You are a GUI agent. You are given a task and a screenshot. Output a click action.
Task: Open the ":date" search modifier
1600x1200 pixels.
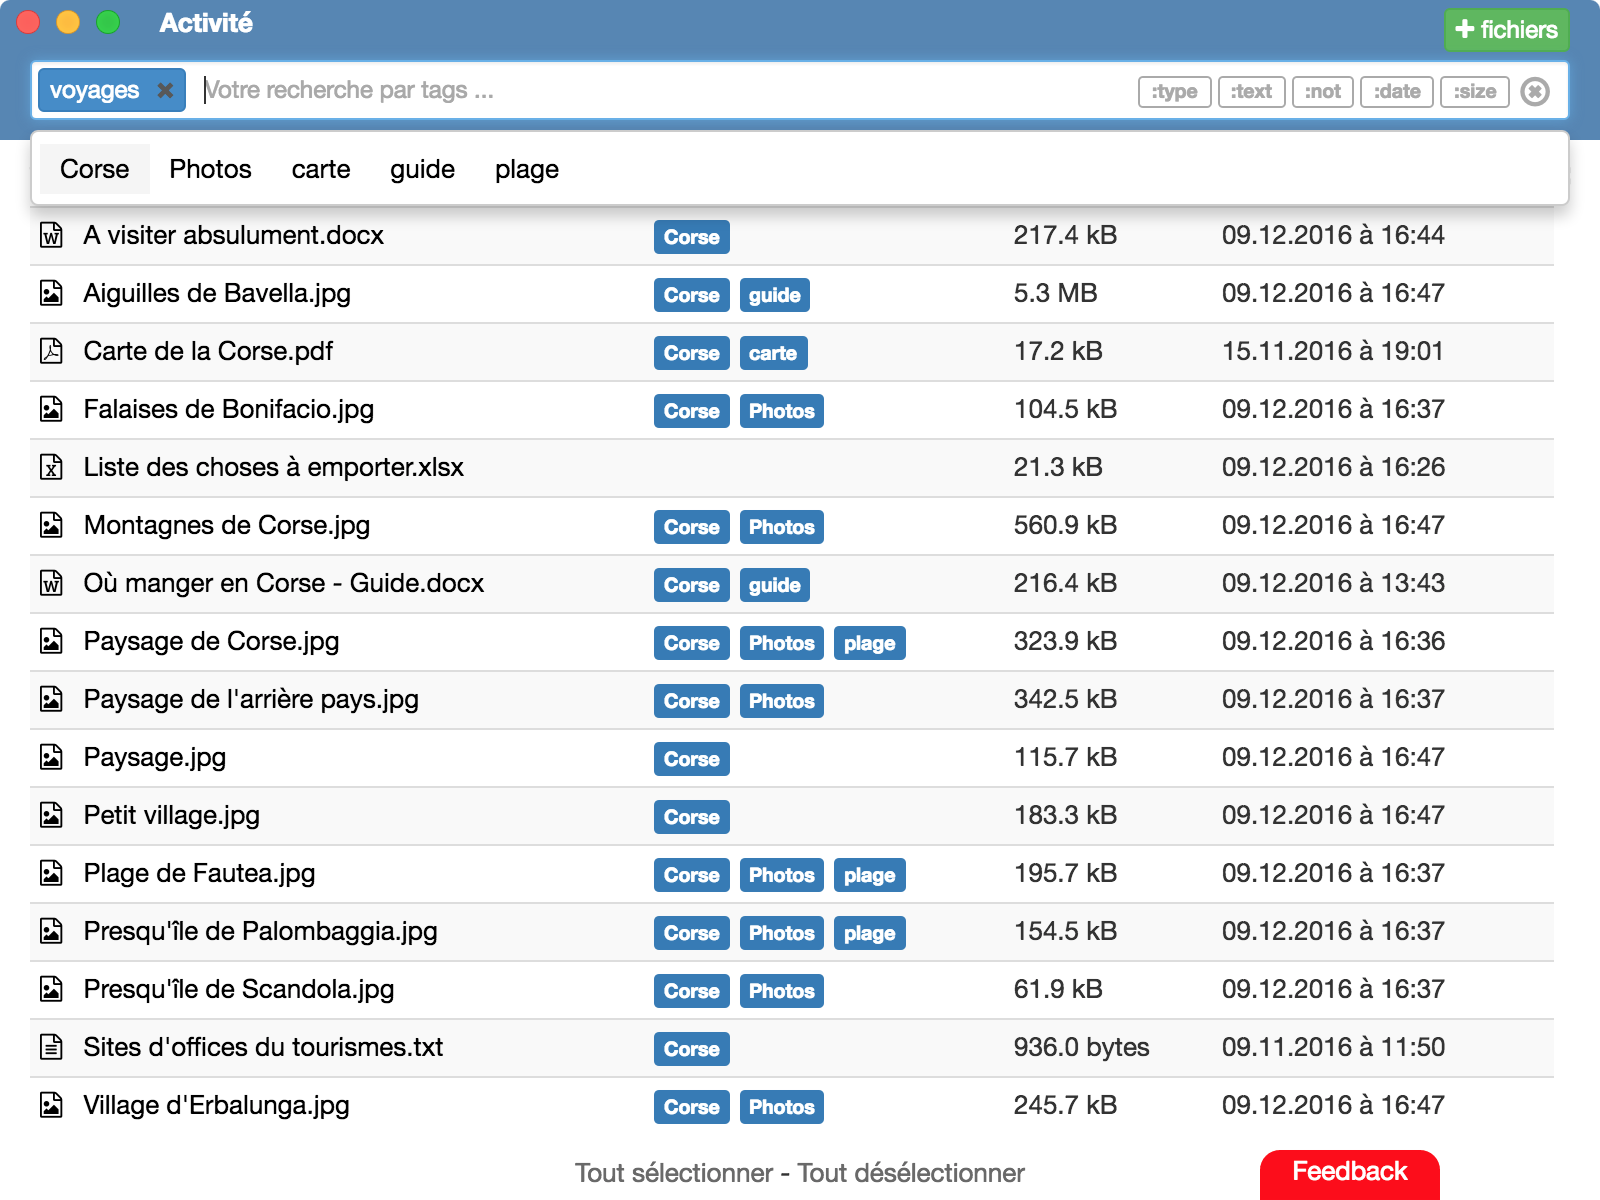point(1397,91)
